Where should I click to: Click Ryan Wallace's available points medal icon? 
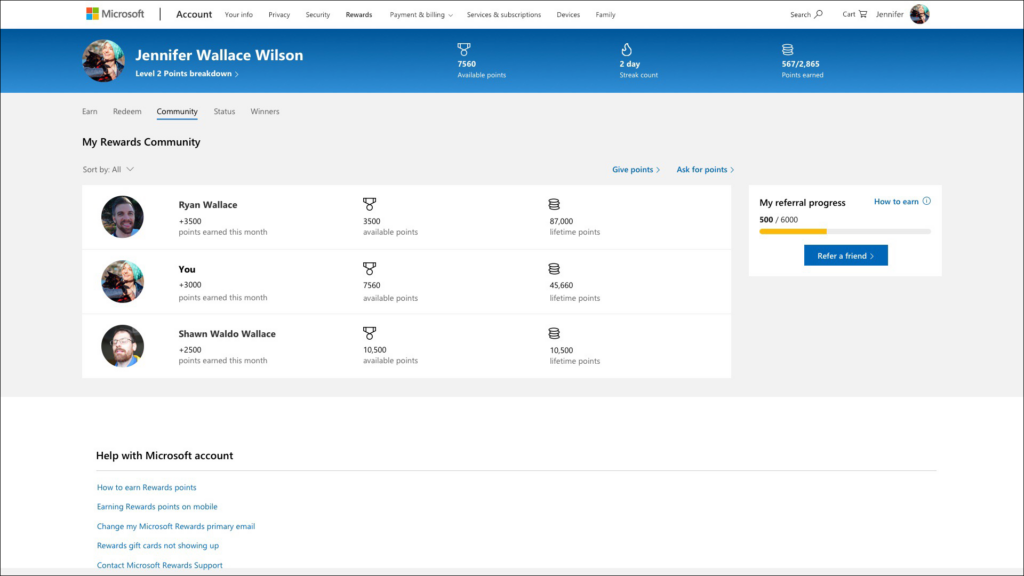point(370,204)
